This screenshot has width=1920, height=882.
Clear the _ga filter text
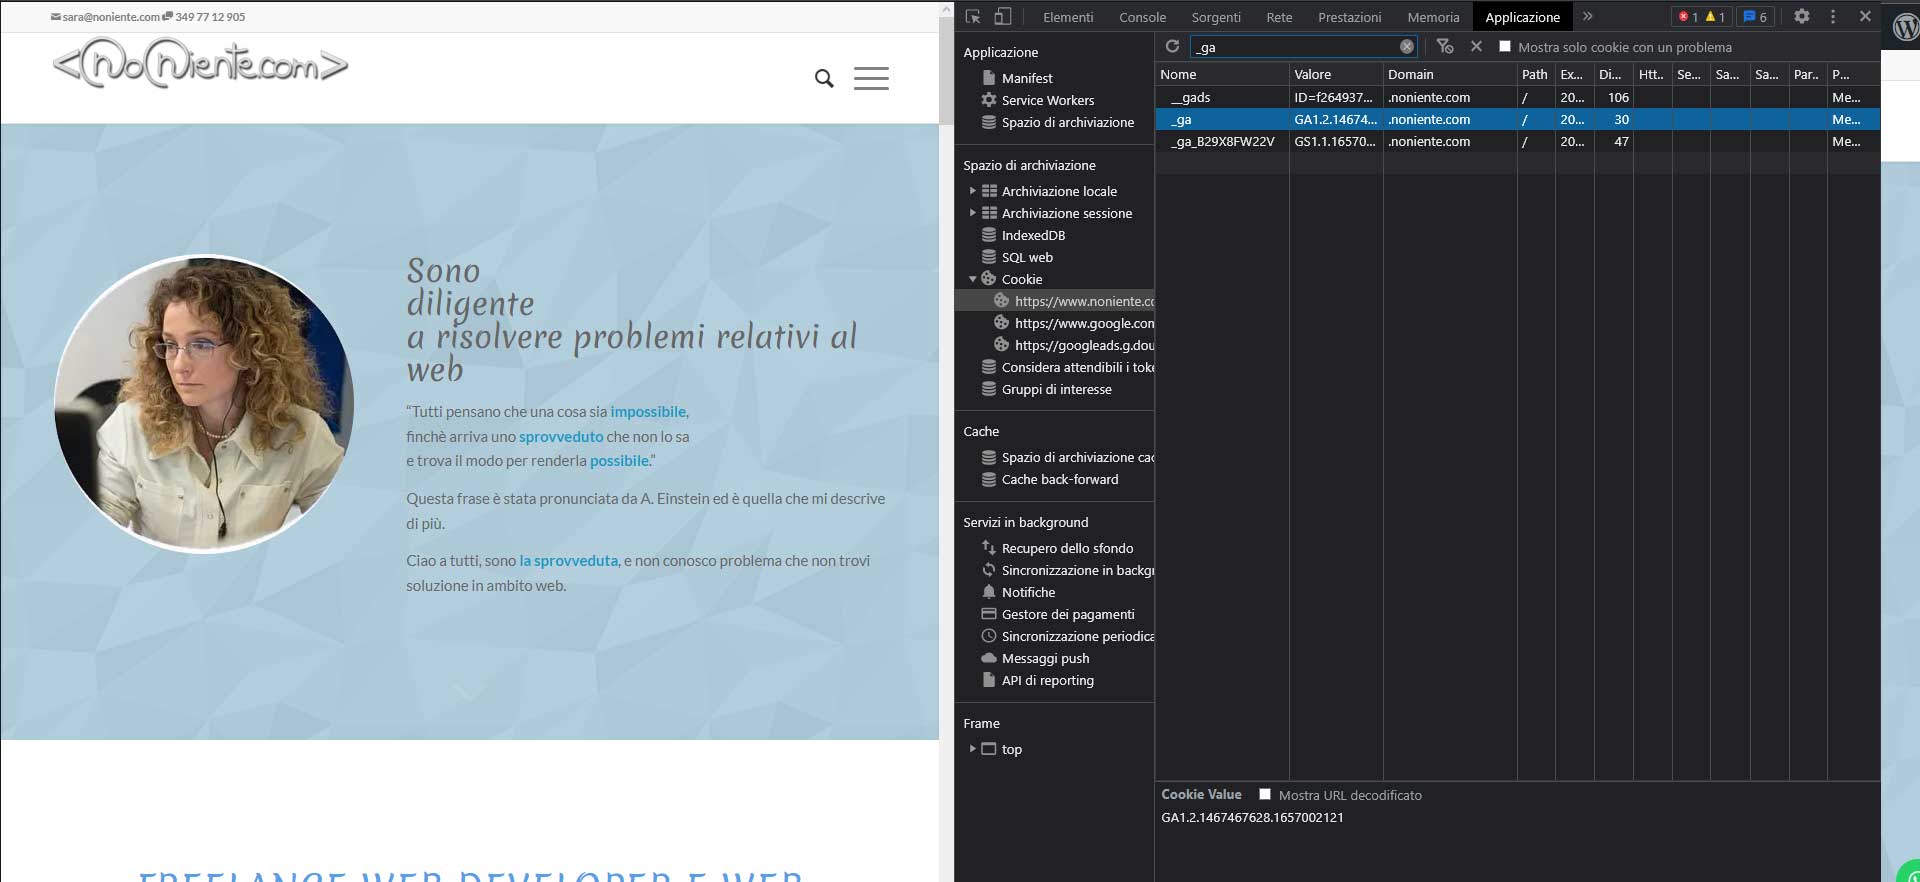coord(1406,47)
